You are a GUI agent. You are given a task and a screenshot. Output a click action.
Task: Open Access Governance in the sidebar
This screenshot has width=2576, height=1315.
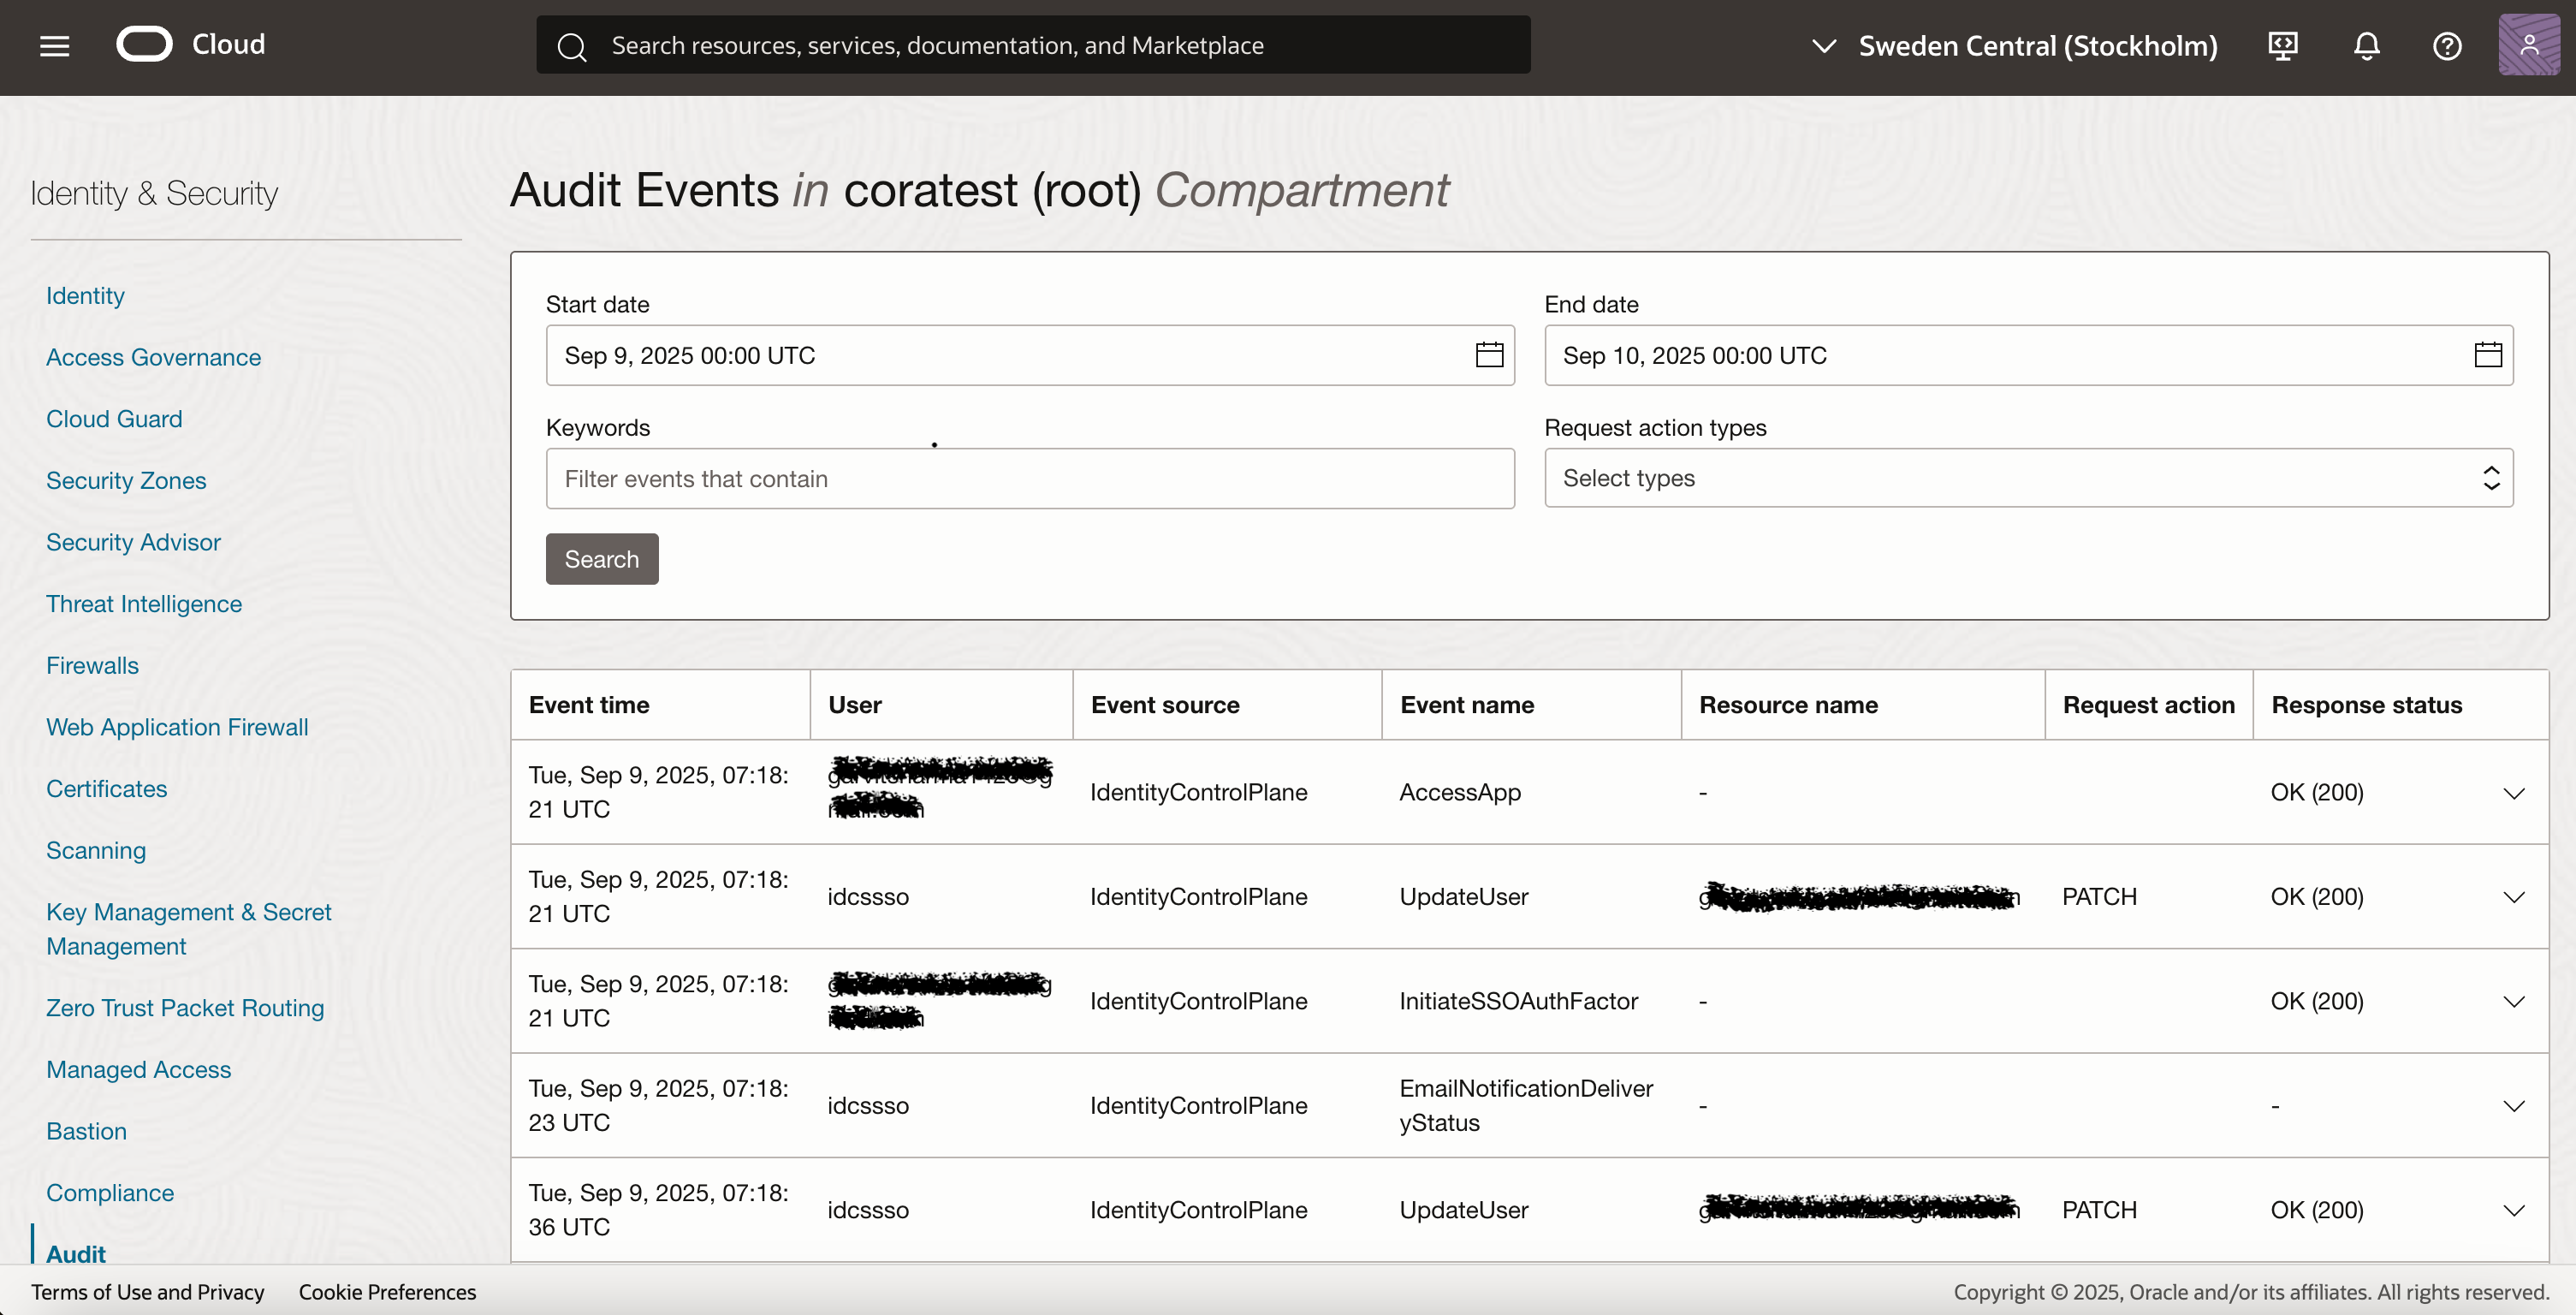click(x=153, y=357)
